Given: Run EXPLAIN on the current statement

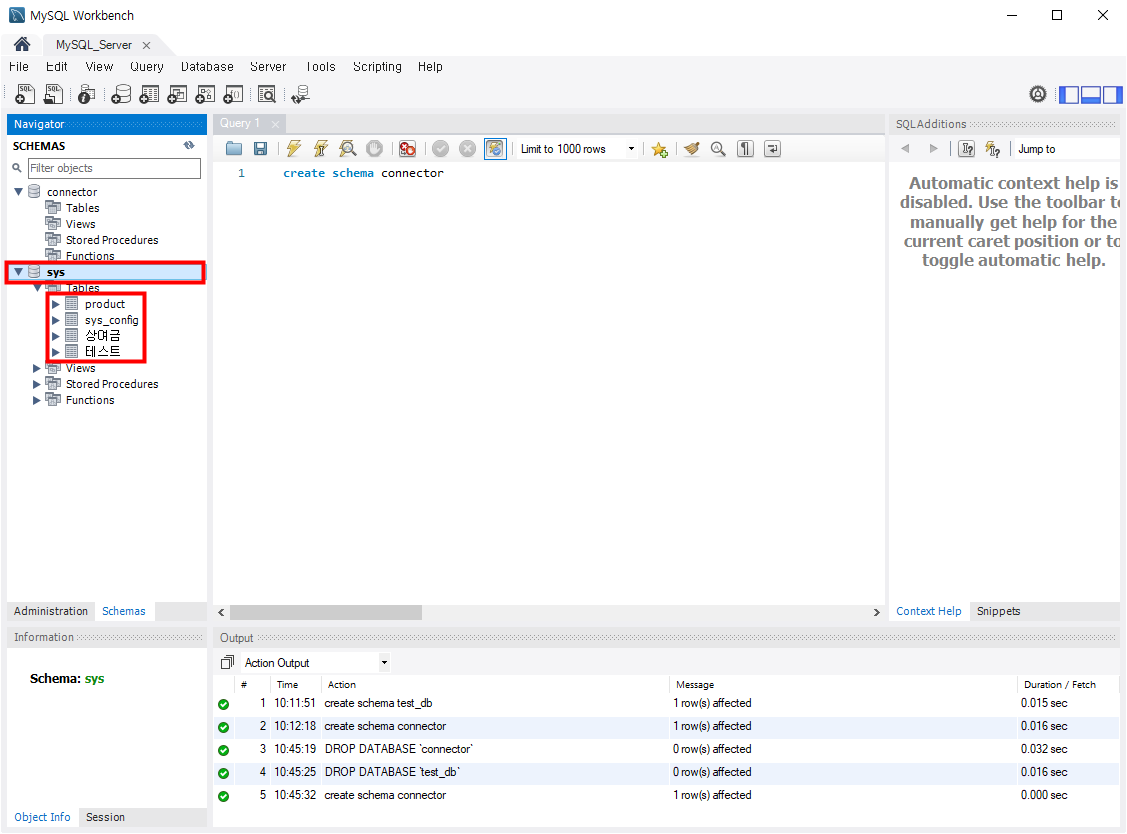Looking at the screenshot, I should pos(348,149).
